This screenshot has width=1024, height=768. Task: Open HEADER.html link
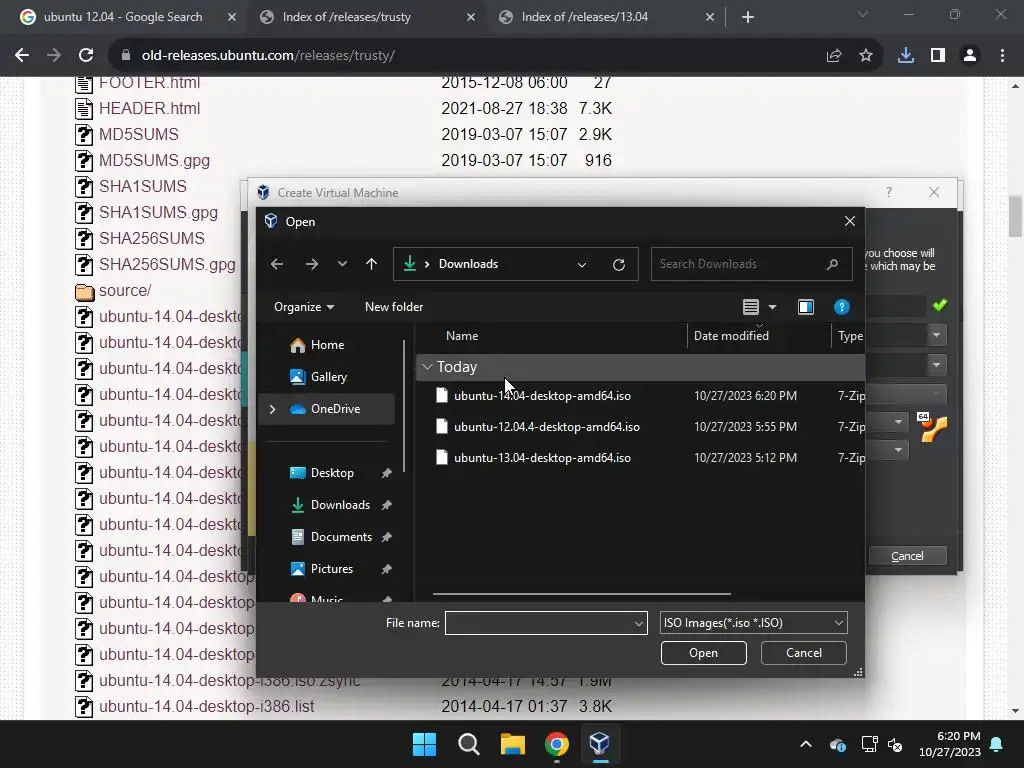tap(150, 108)
